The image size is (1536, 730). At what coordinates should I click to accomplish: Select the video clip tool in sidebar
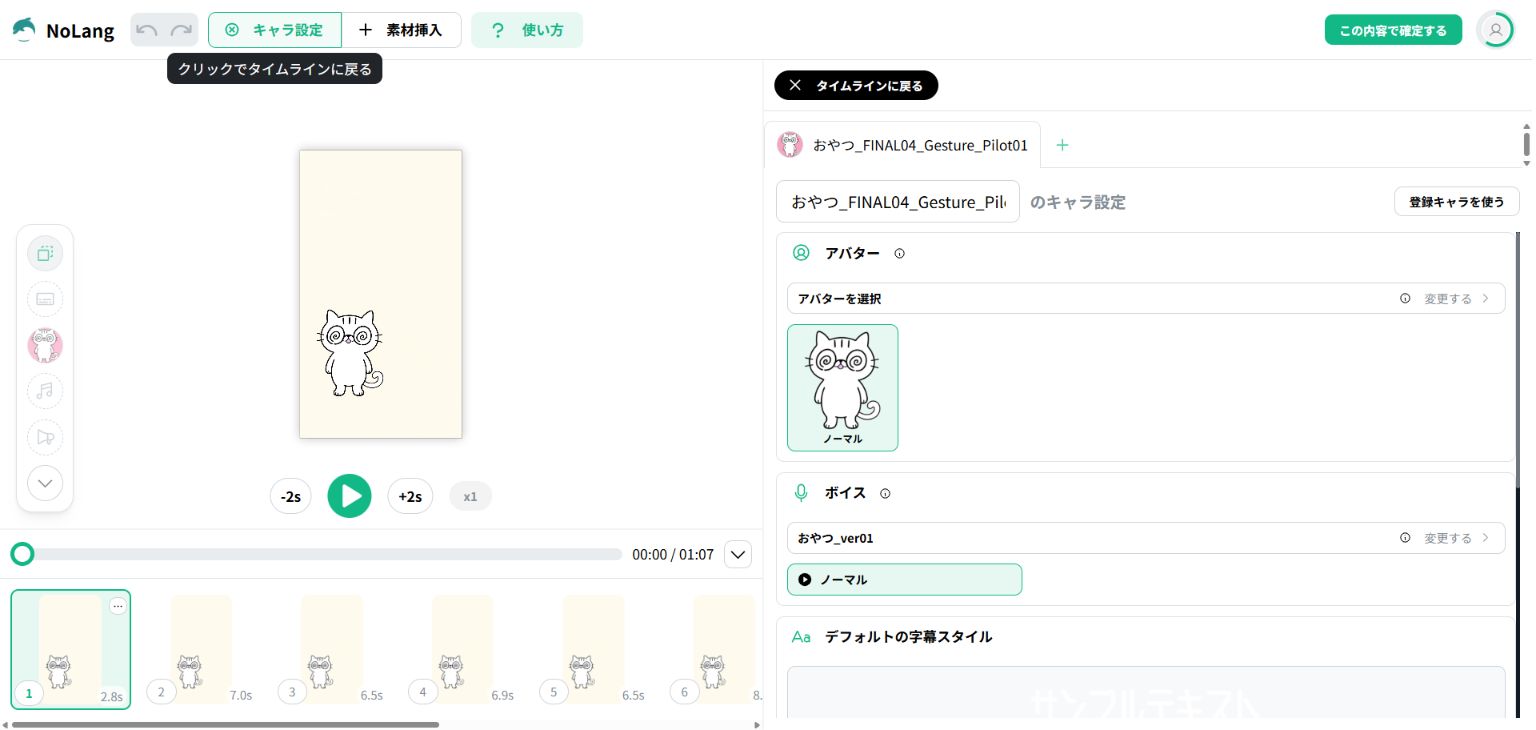coord(45,437)
